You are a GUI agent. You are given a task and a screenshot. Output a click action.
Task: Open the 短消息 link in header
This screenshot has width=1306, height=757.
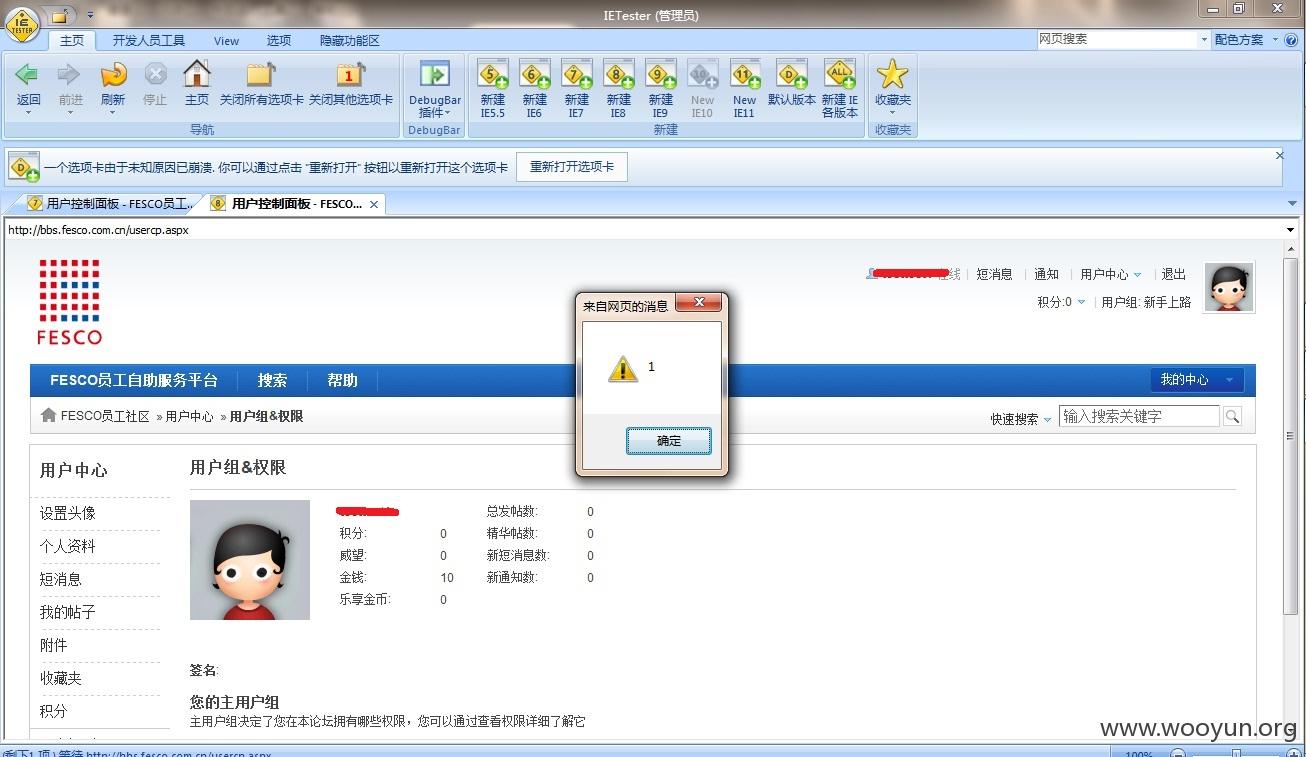pos(994,274)
